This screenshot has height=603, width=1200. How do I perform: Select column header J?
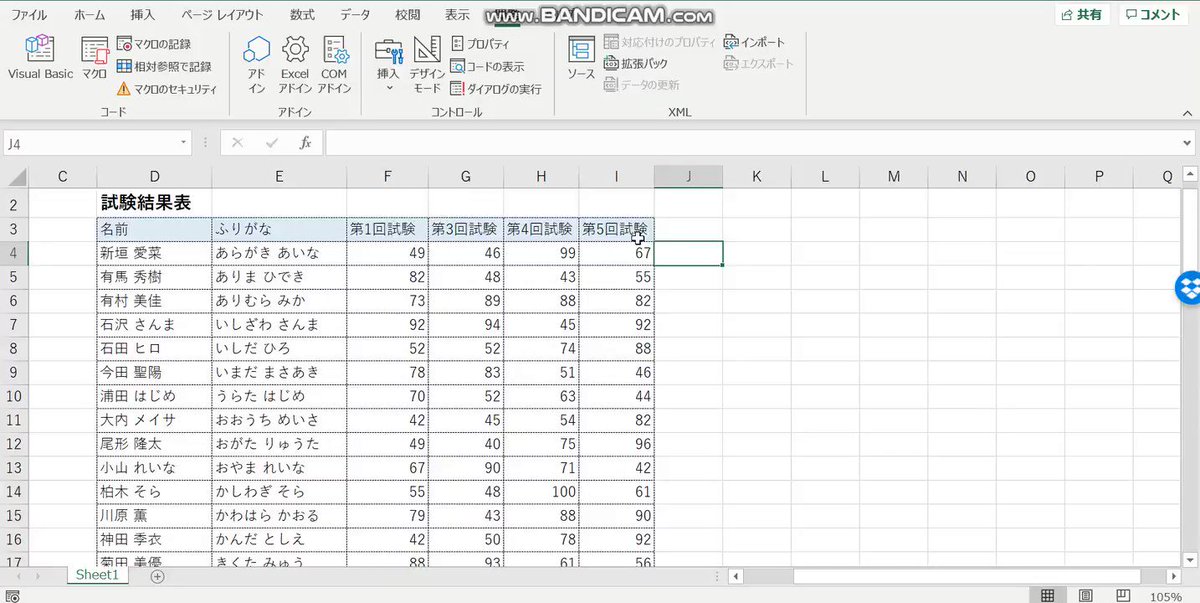(689, 177)
